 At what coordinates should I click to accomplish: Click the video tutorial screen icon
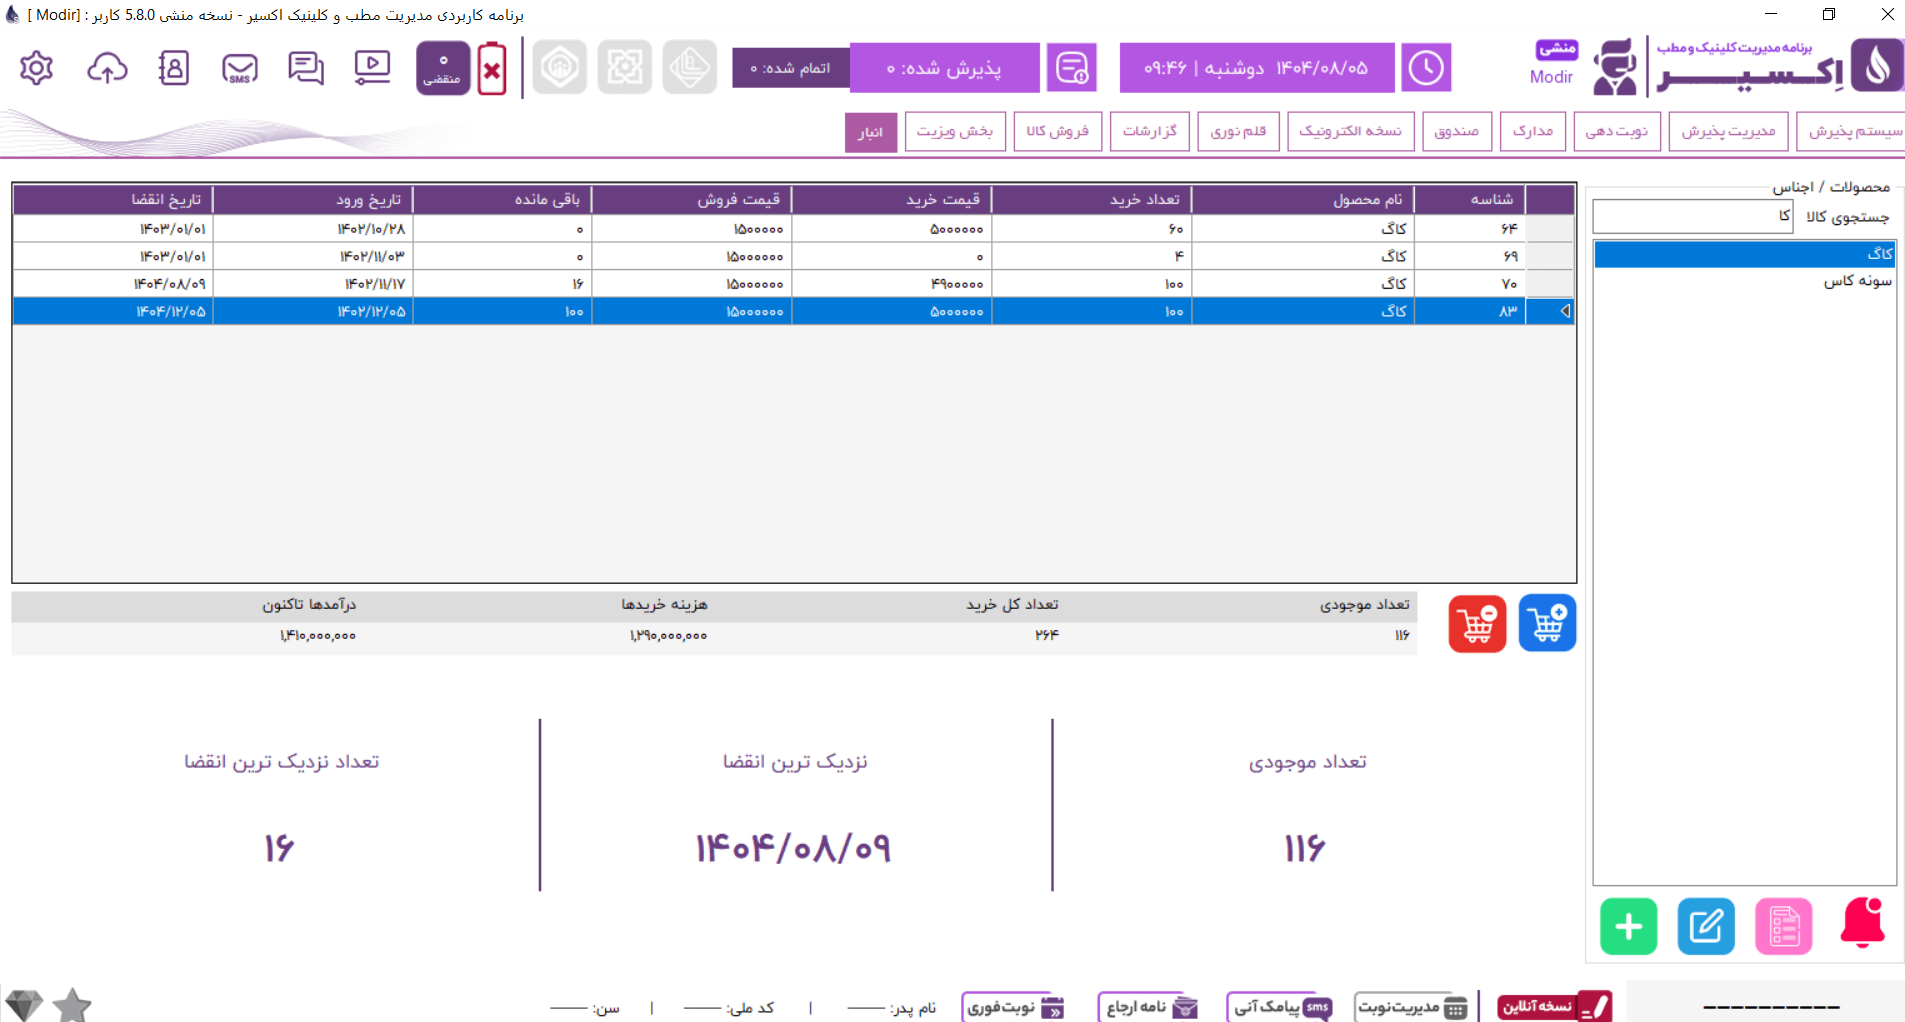(372, 68)
